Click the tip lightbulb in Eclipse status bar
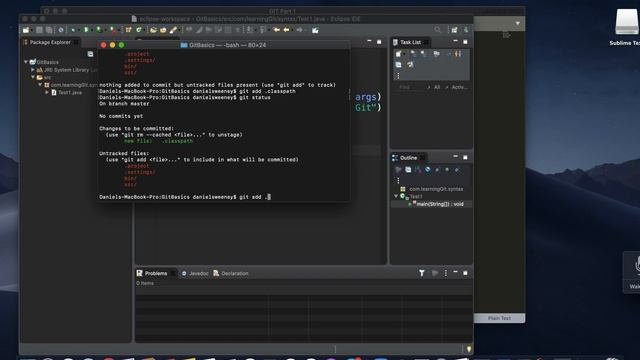The width and height of the screenshot is (640, 360). (x=469, y=349)
